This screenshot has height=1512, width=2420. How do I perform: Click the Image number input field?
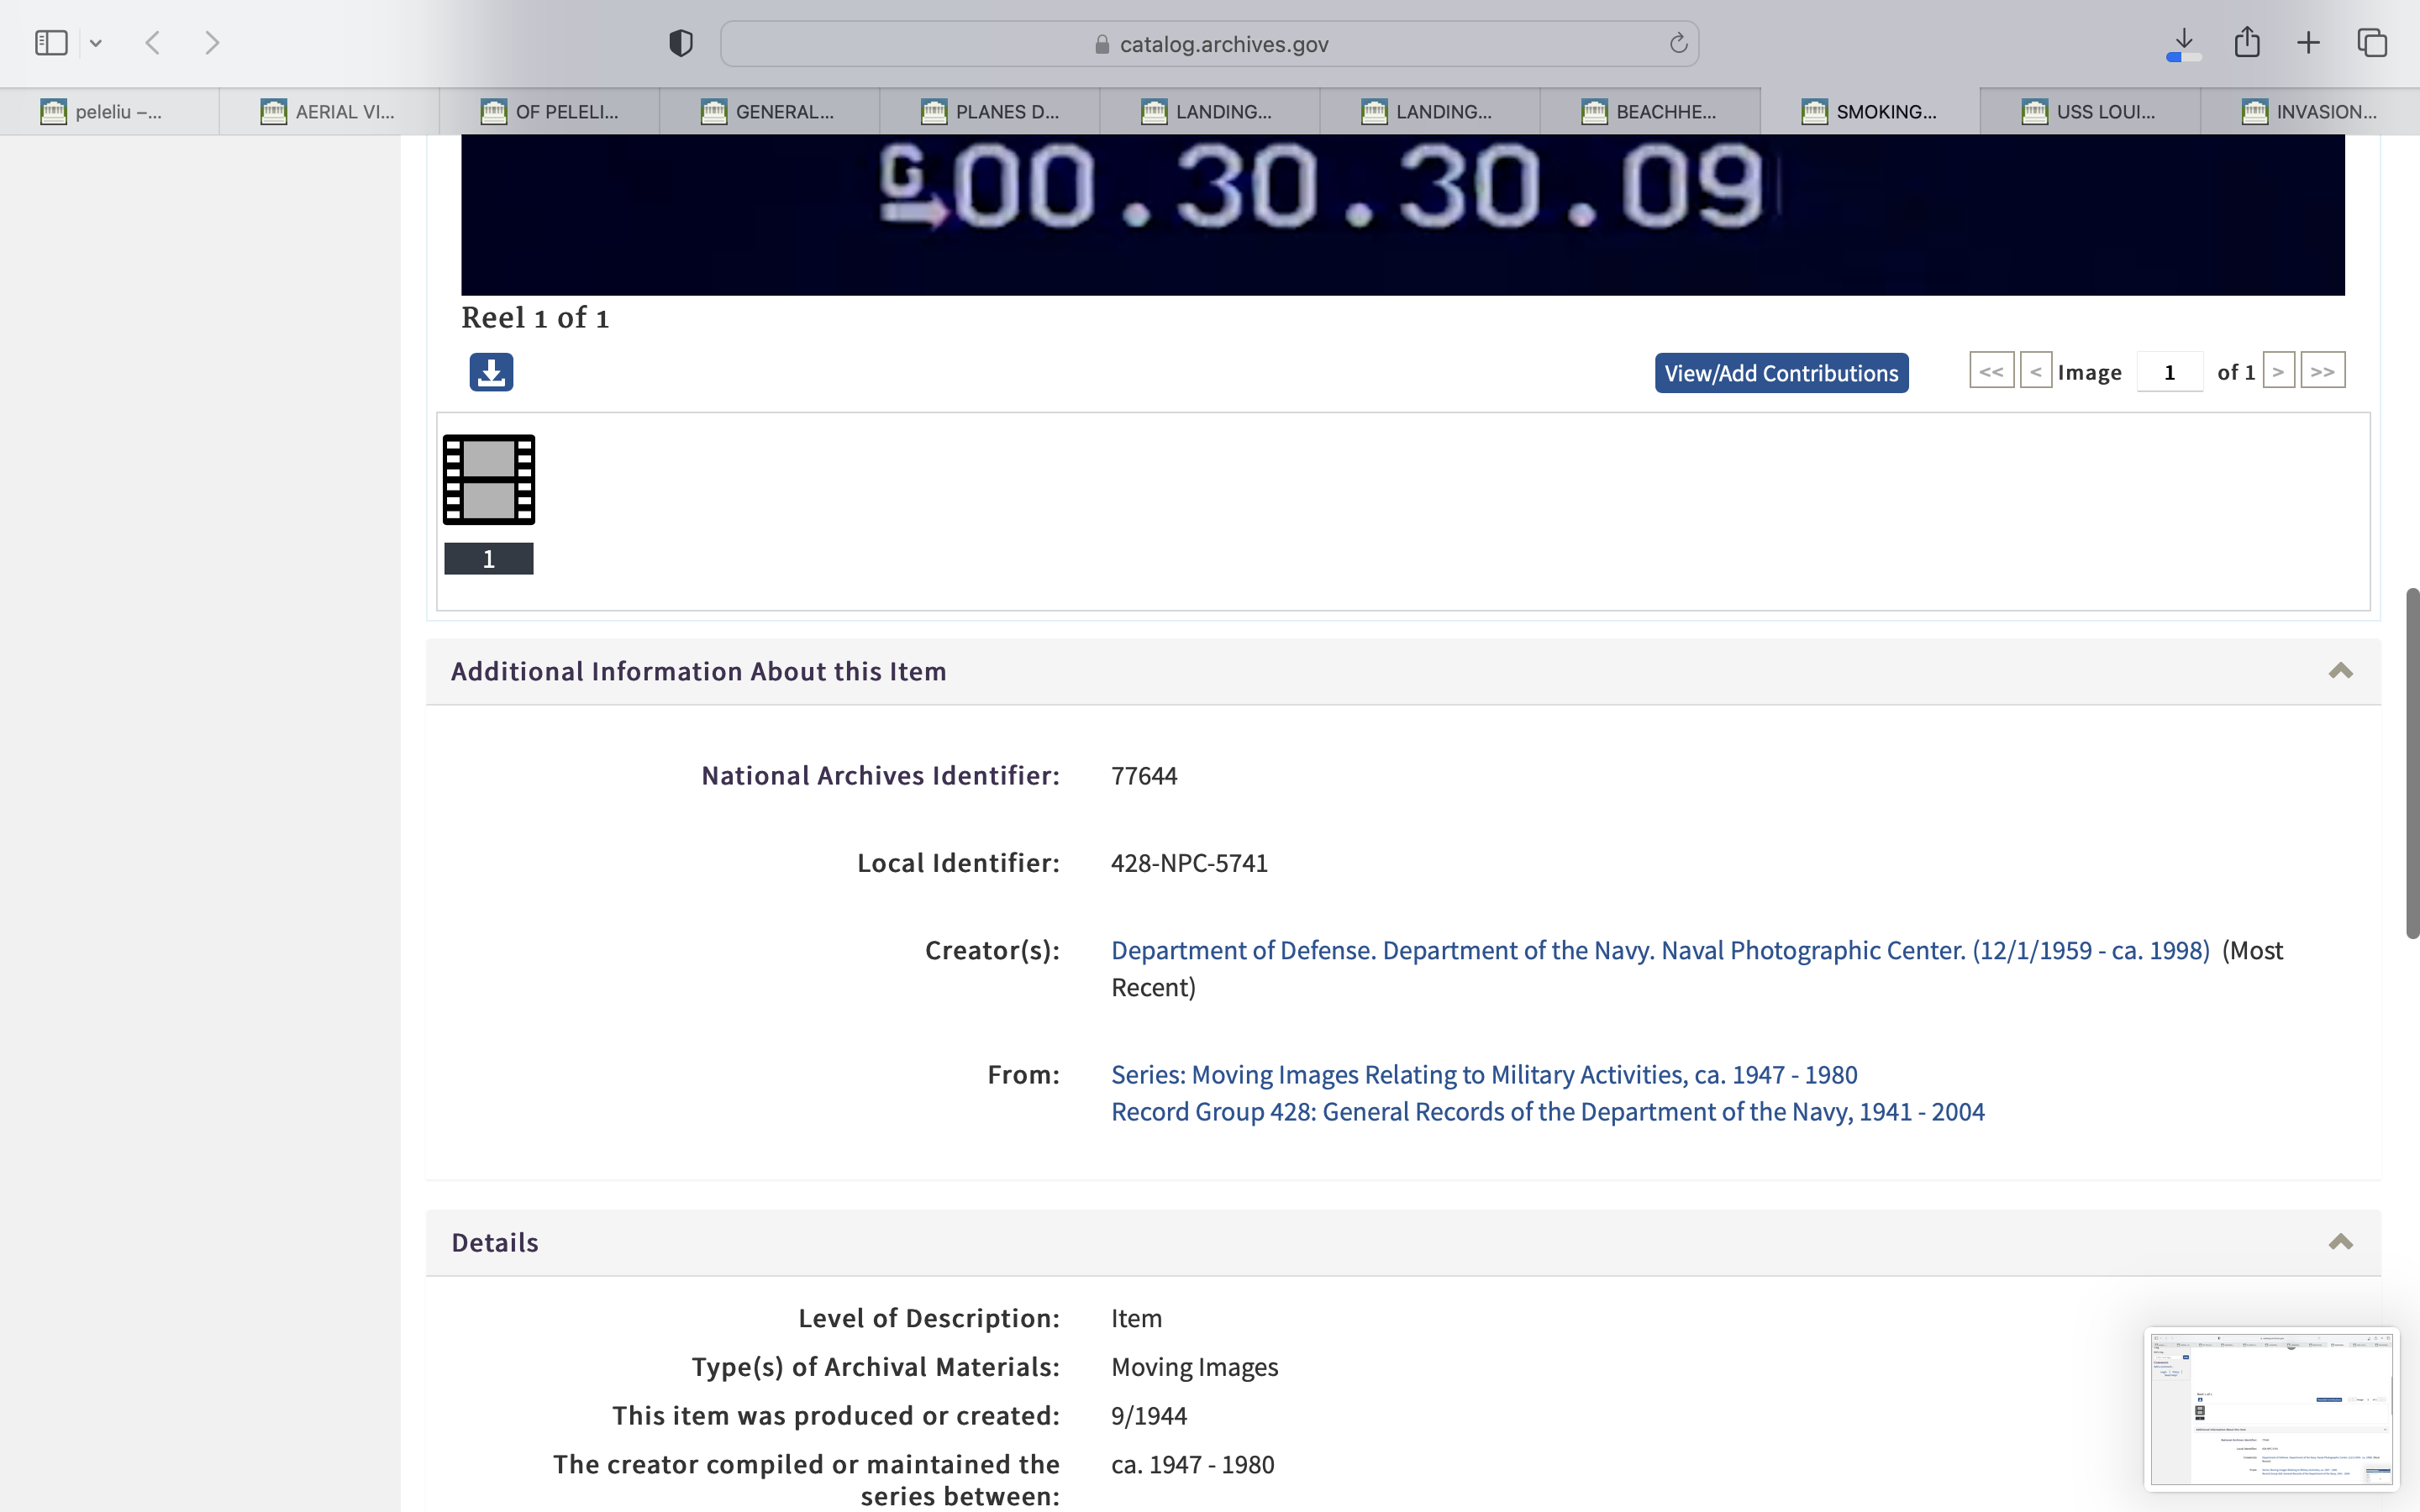(2169, 373)
